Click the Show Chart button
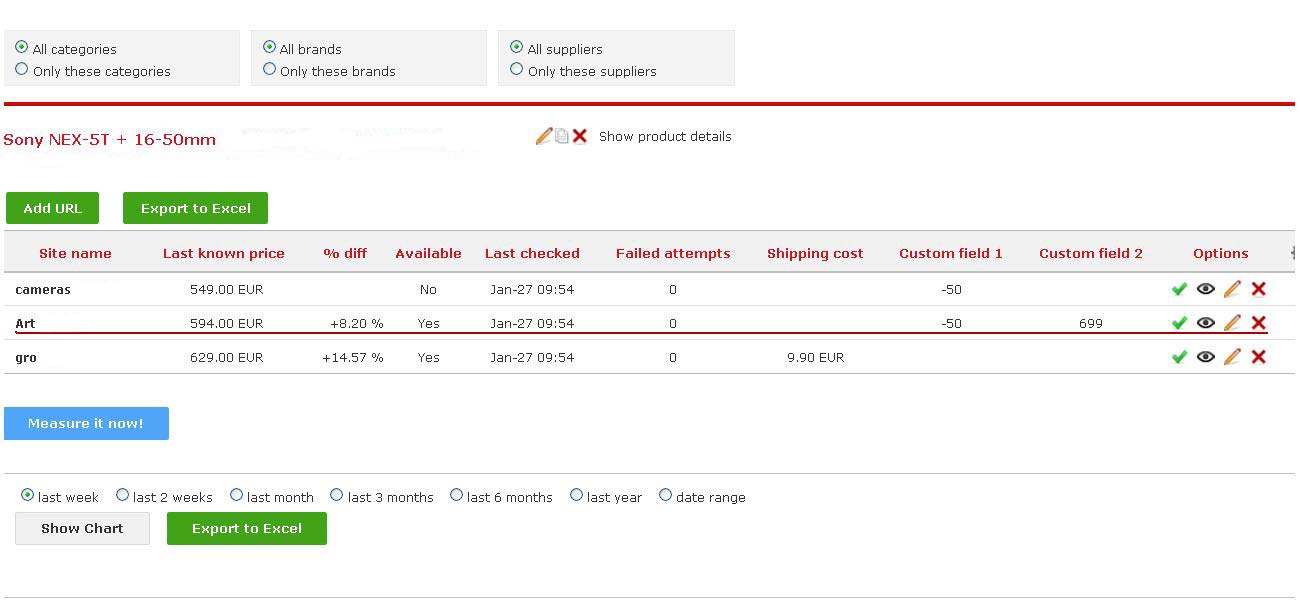Viewport: 1300px width, 608px height. pos(82,528)
